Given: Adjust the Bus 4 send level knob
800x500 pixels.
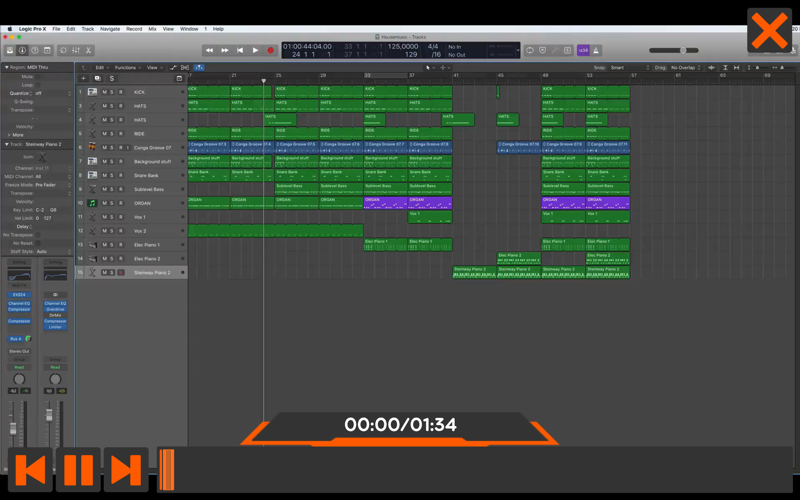Looking at the screenshot, I should [28, 339].
